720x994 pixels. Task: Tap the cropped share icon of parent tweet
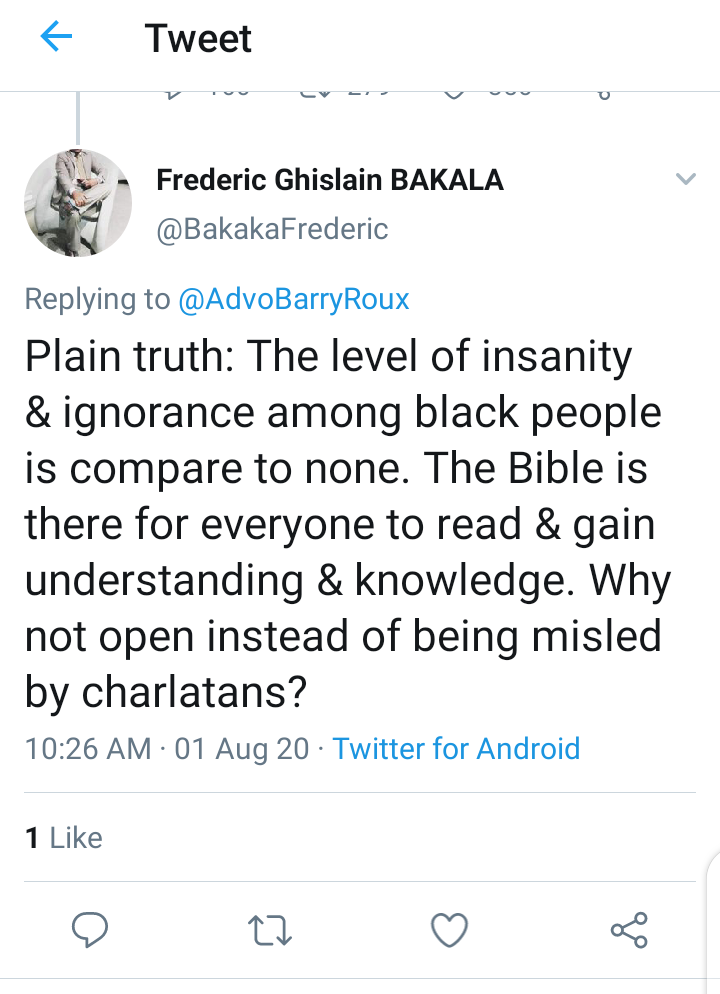[x=604, y=95]
